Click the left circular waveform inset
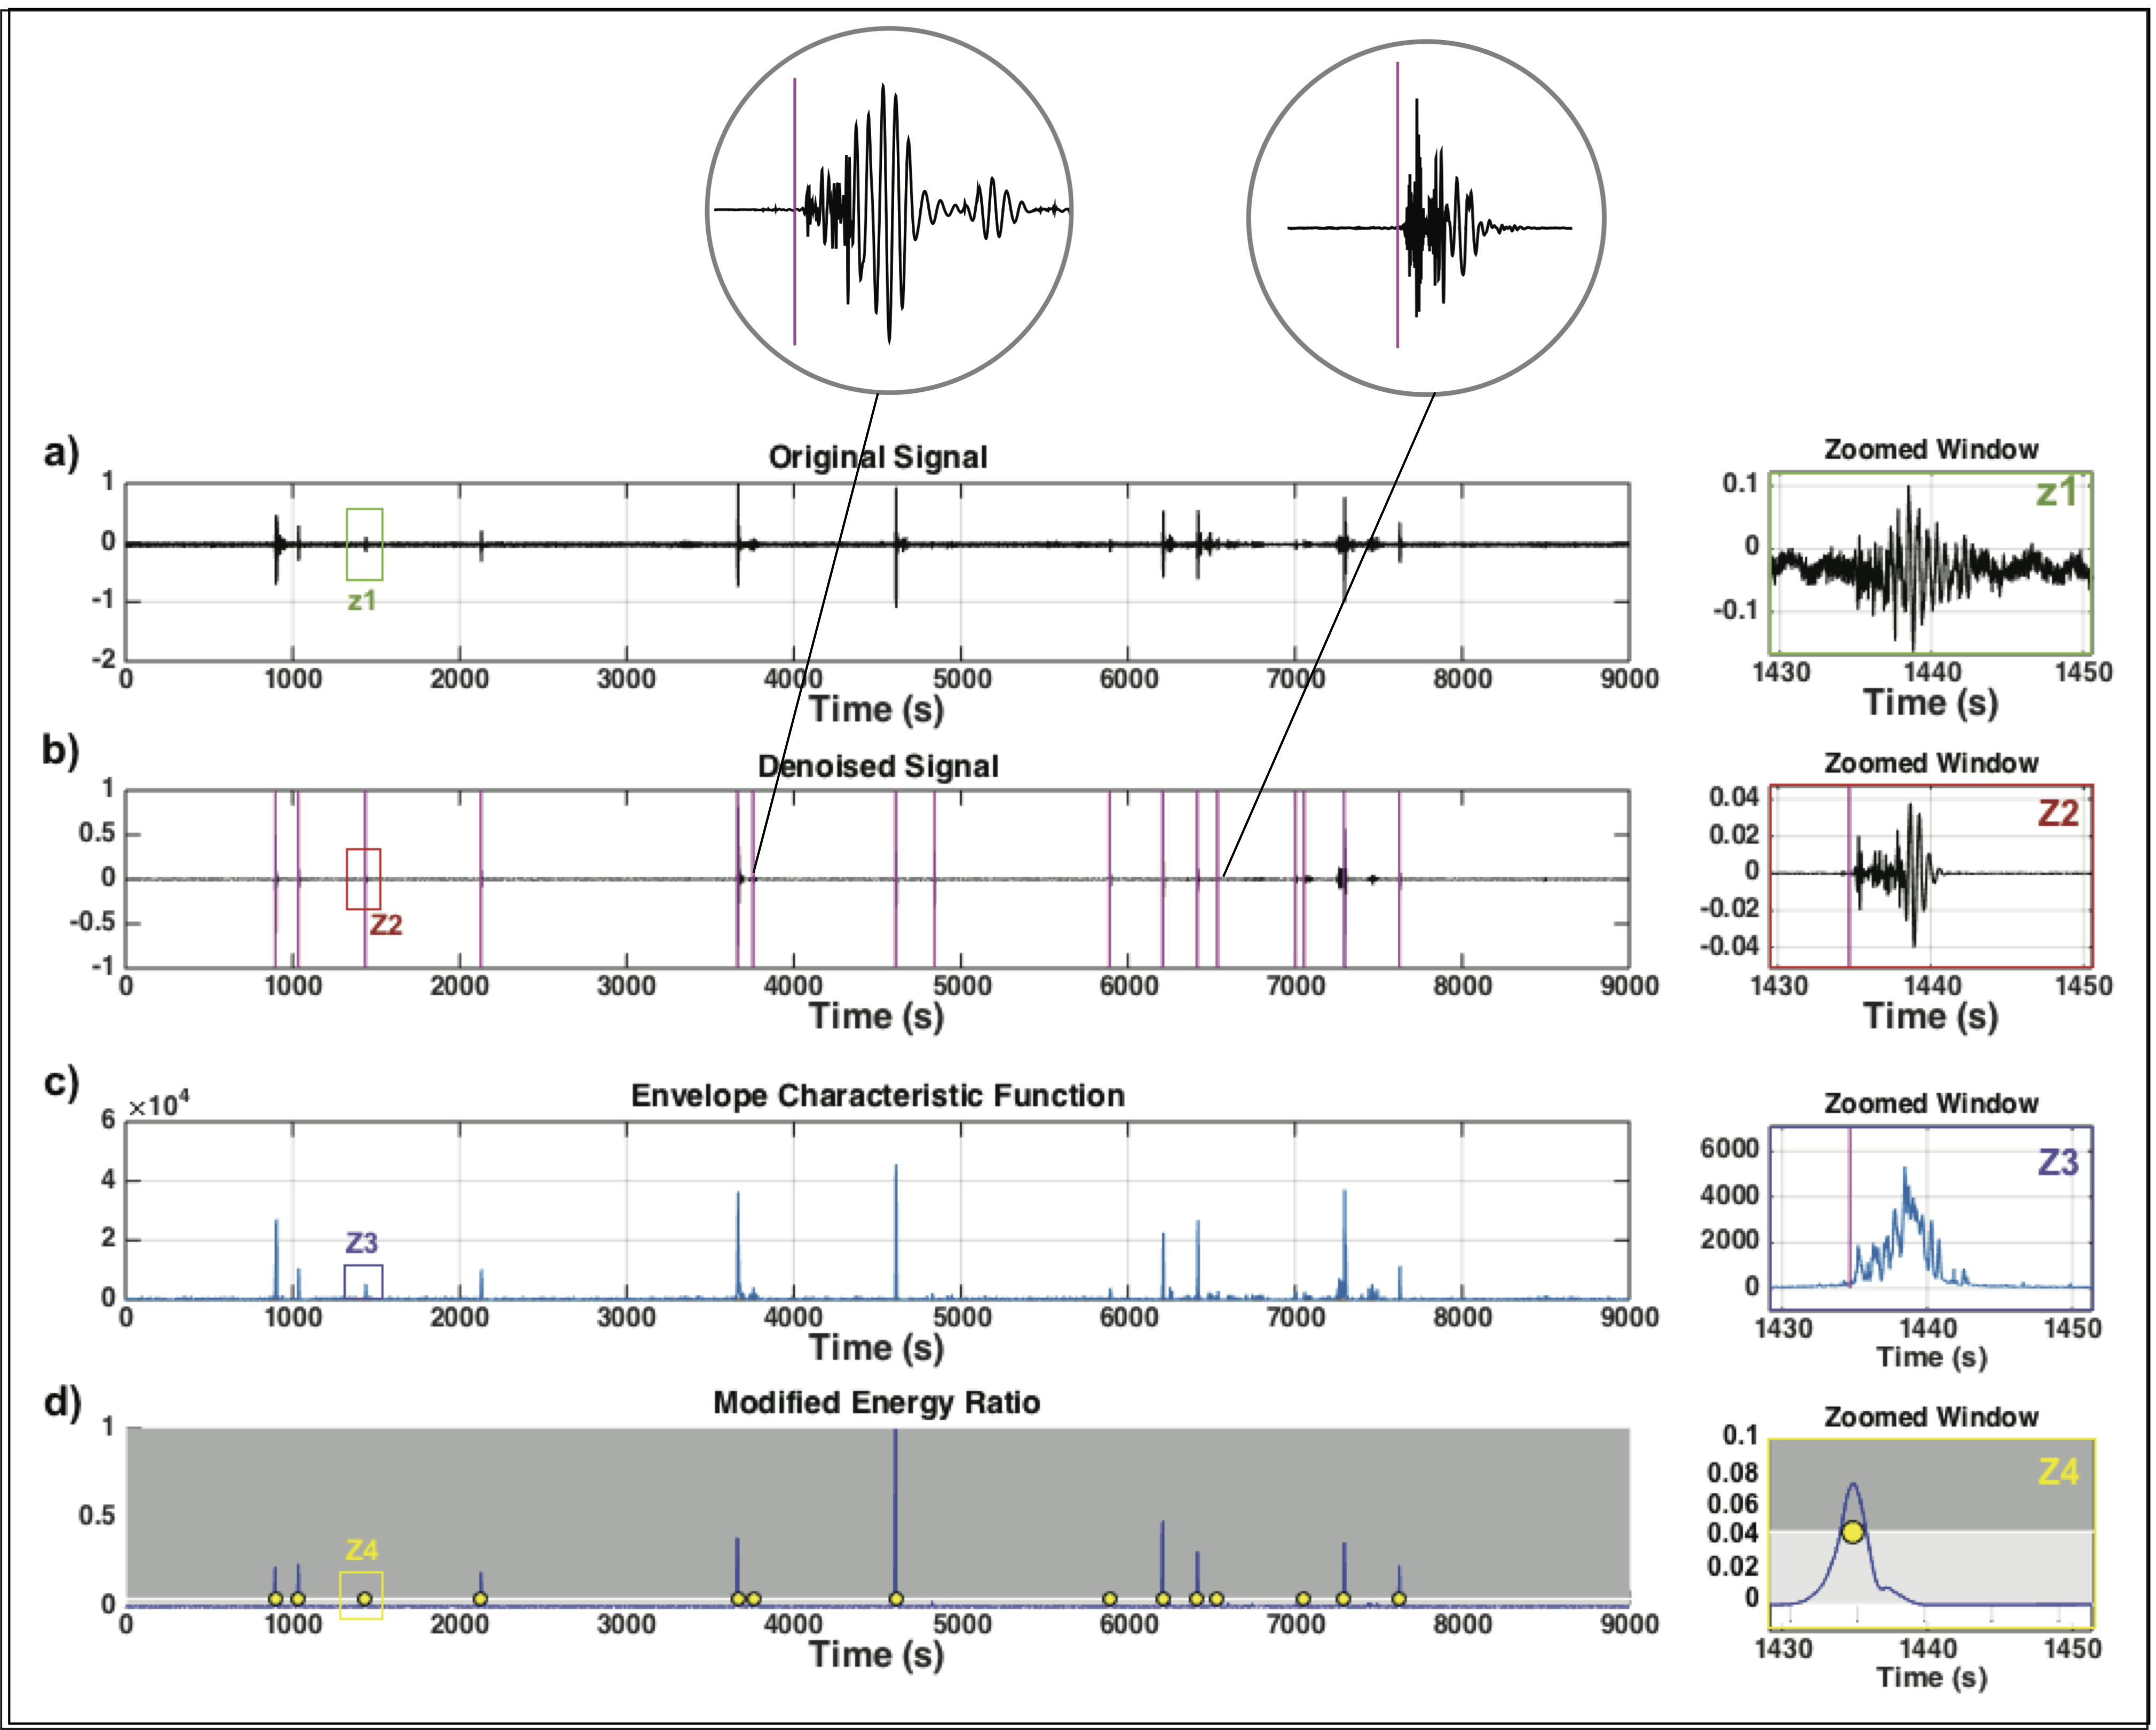The width and height of the screenshot is (2156, 1730). click(x=889, y=211)
